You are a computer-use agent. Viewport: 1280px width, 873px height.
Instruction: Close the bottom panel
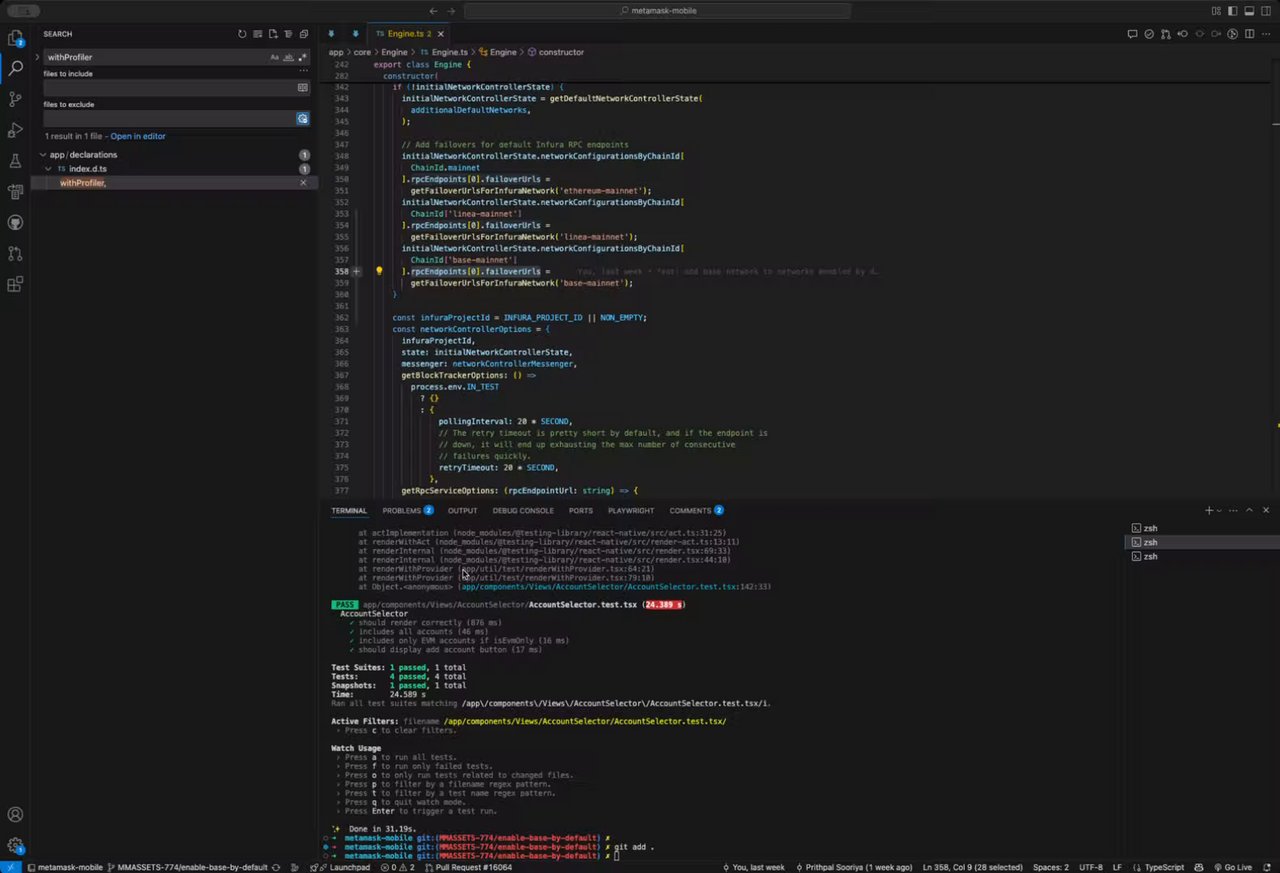[1266, 510]
